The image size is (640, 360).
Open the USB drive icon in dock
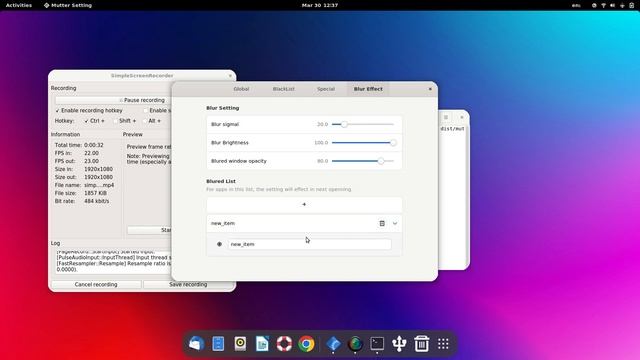[399, 344]
